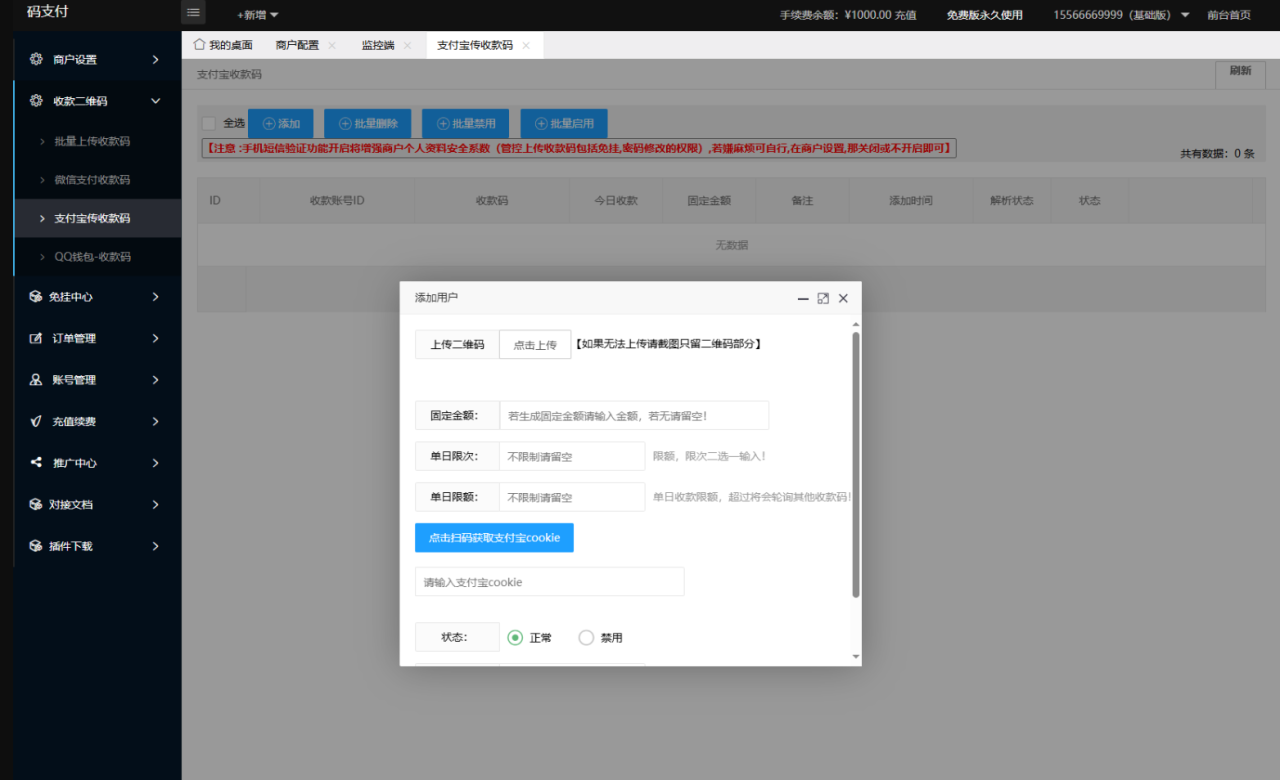1280x780 pixels.
Task: Click the 免挂中心 cube icon
Action: click(x=35, y=297)
